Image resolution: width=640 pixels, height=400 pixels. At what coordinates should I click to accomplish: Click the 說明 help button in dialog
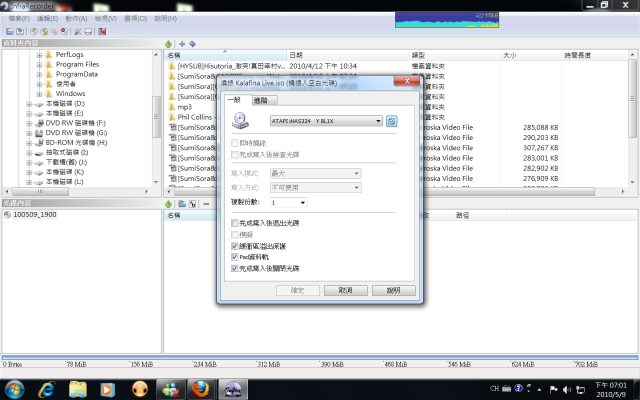point(393,290)
